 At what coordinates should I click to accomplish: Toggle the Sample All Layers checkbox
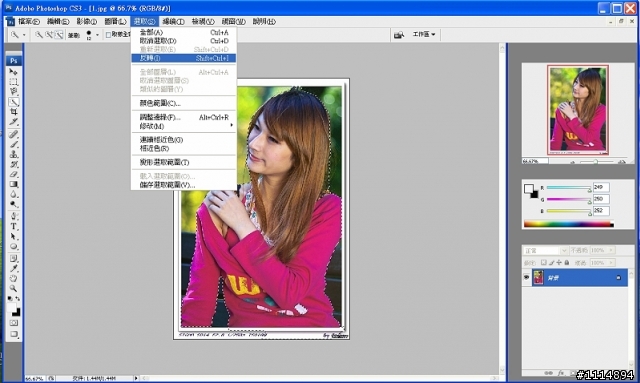pyautogui.click(x=109, y=35)
